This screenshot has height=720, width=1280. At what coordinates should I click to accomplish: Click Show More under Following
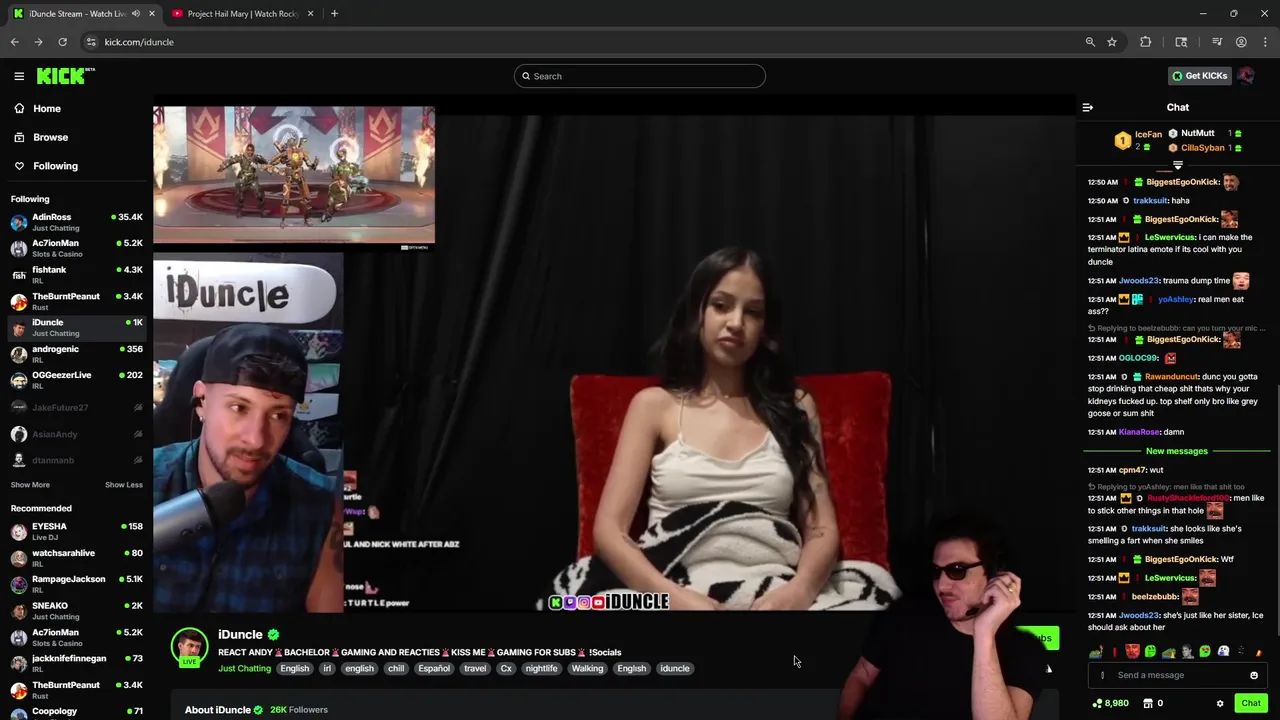30,485
